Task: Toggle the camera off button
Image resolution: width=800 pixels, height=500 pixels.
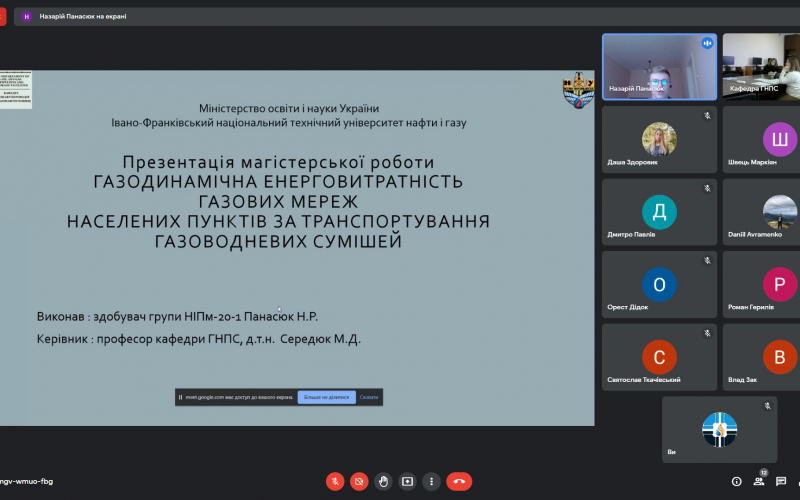Action: [x=359, y=481]
